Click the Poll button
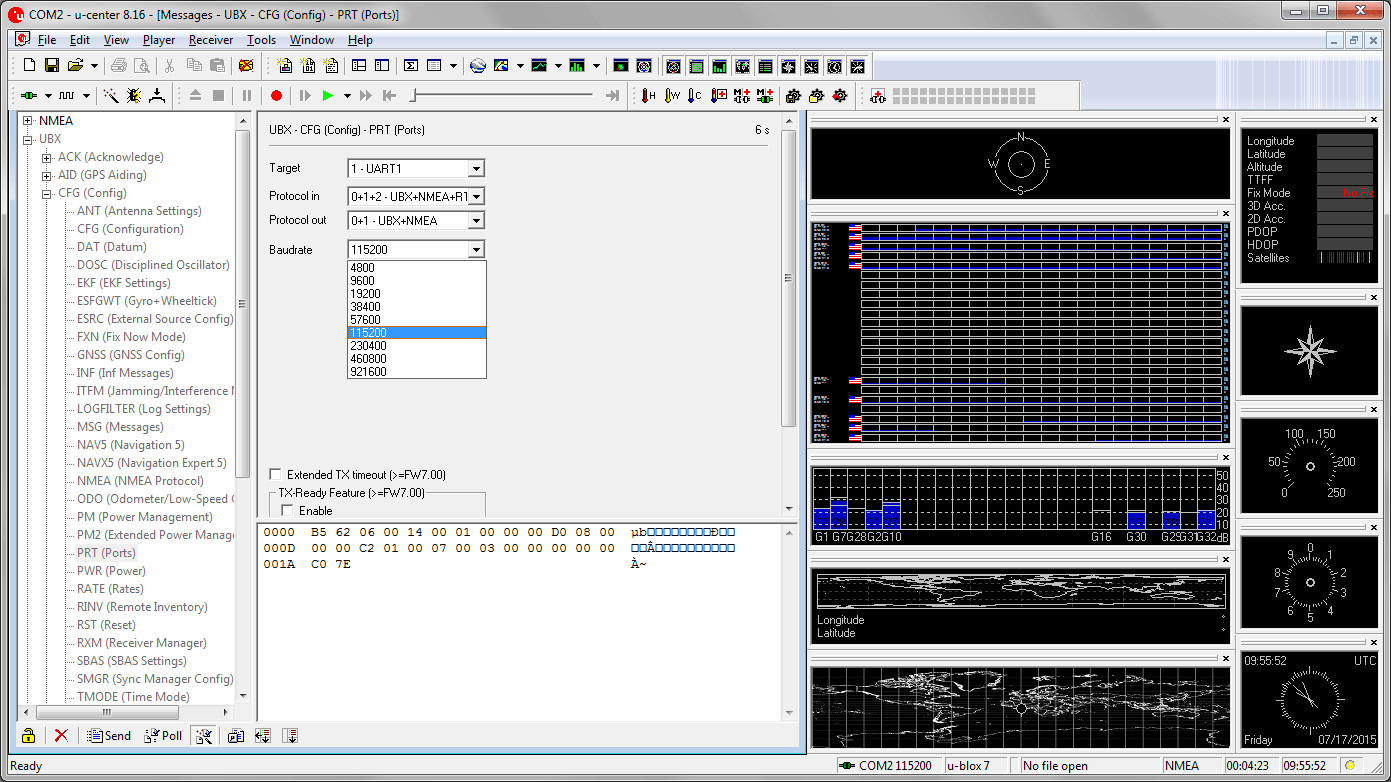This screenshot has height=782, width=1391. (x=163, y=735)
